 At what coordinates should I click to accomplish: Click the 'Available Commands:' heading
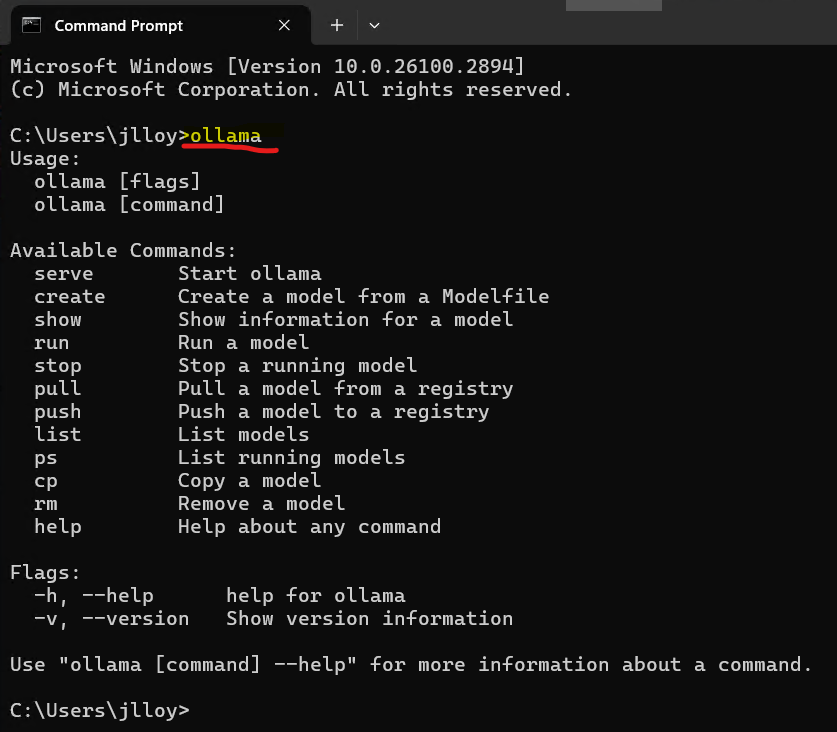123,251
